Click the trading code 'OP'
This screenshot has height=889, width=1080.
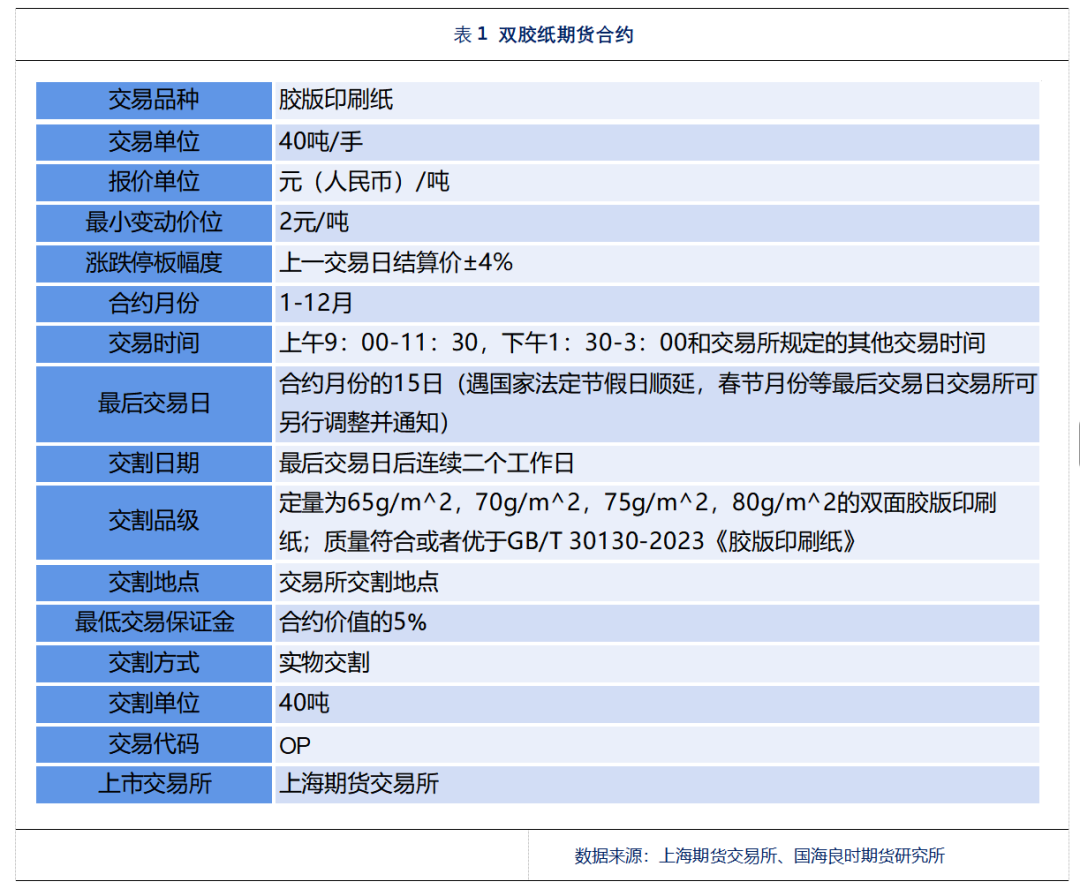[295, 746]
